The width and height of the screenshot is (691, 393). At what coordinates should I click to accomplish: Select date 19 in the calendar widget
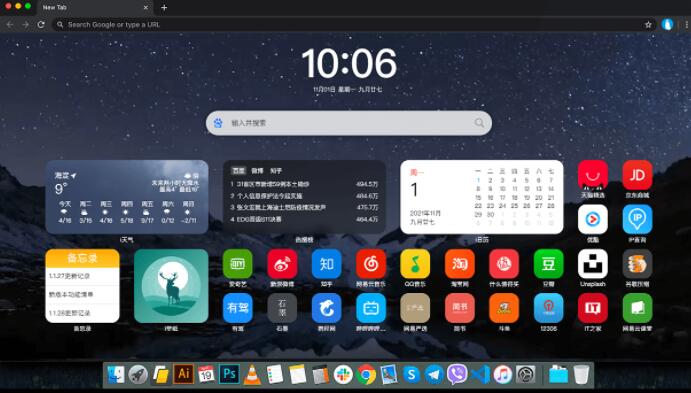[x=527, y=198]
